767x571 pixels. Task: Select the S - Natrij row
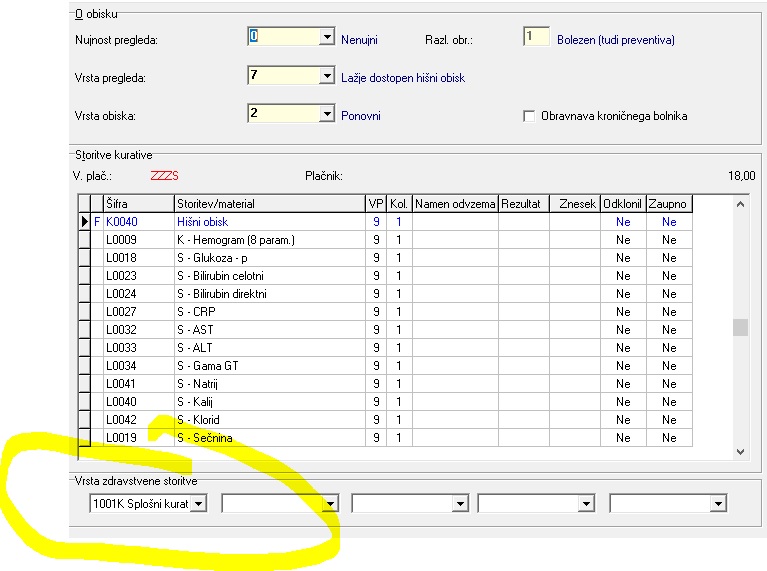(x=385, y=384)
